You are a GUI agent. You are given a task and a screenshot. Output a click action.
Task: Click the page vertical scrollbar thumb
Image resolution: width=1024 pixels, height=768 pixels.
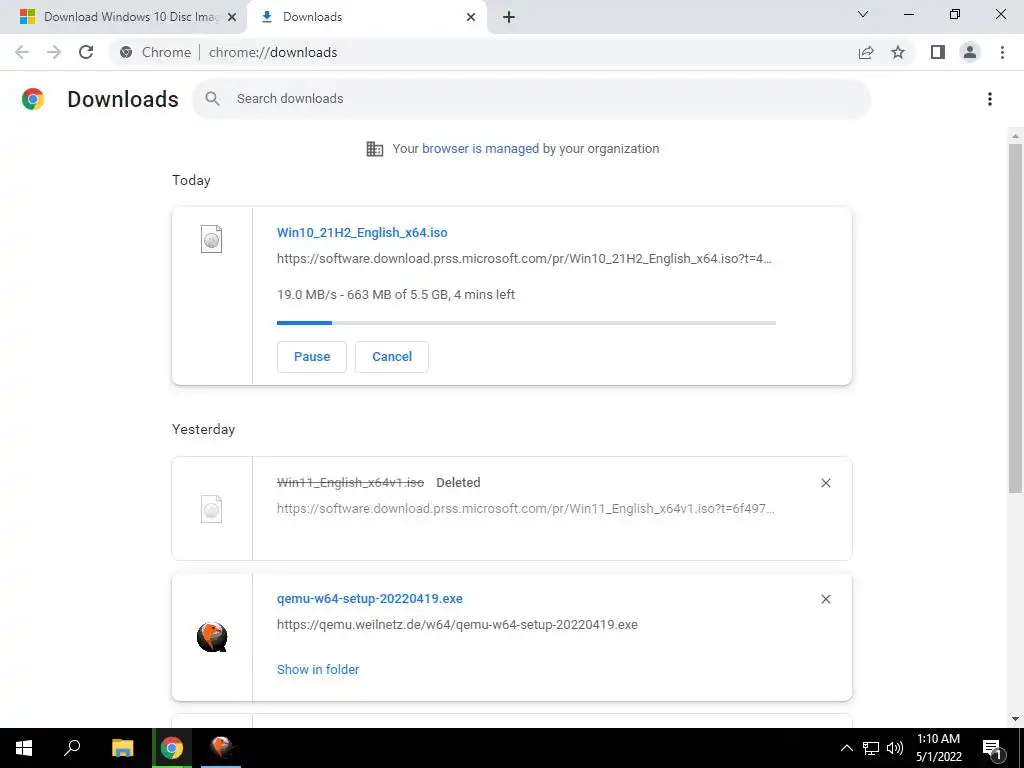1015,317
